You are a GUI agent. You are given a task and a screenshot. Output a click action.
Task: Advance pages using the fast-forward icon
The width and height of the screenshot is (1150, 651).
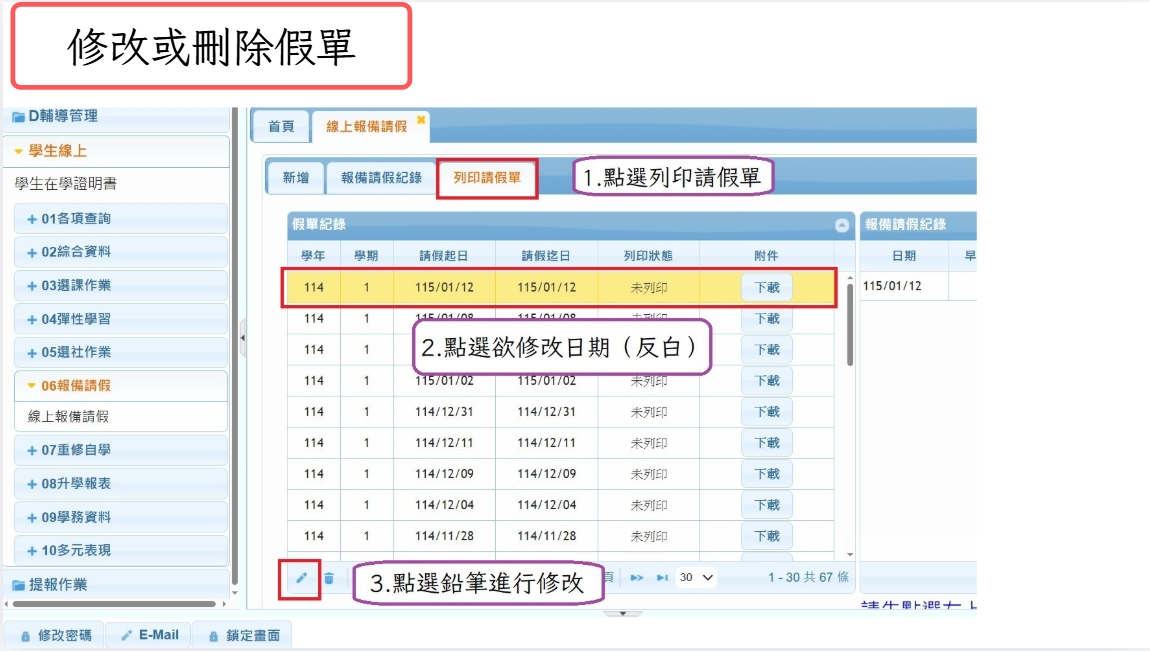point(639,576)
